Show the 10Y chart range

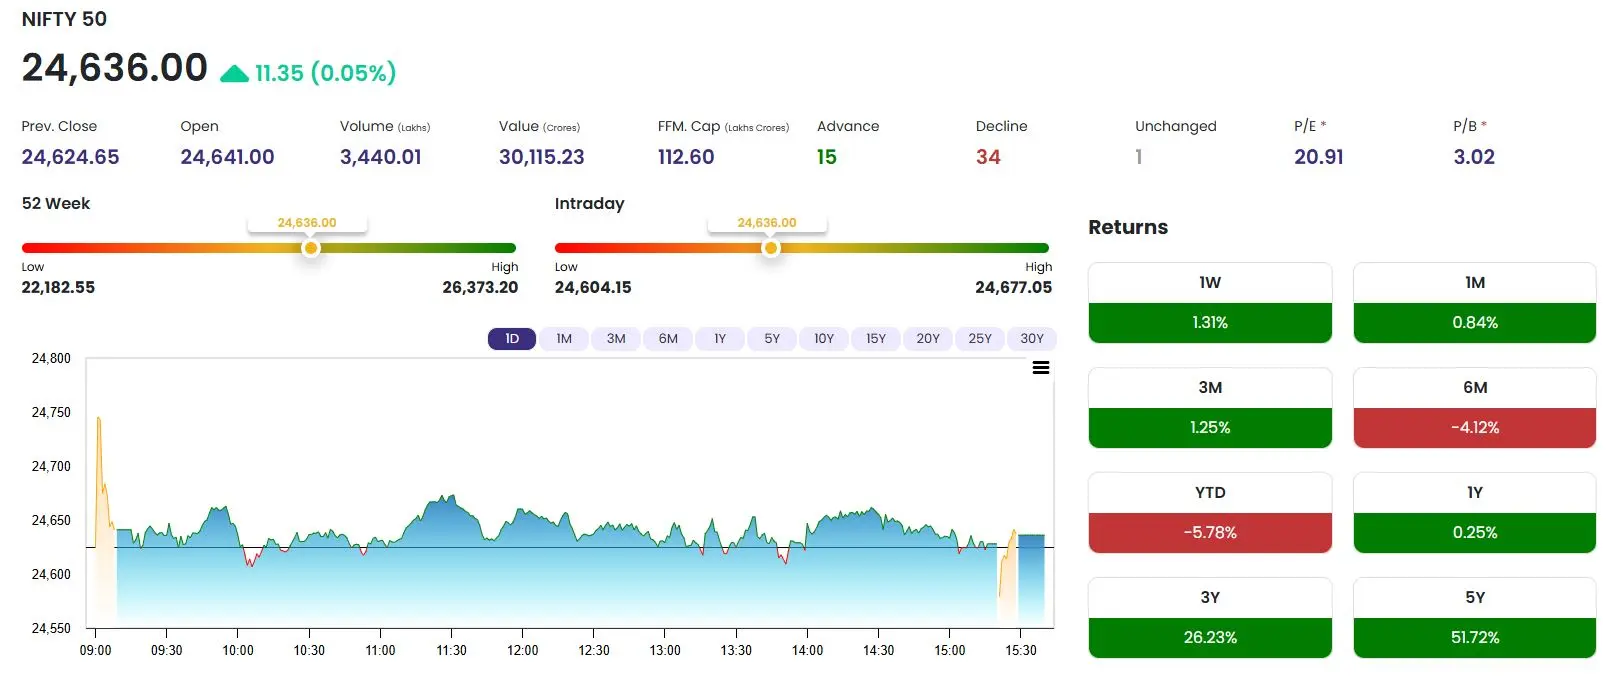coord(824,339)
